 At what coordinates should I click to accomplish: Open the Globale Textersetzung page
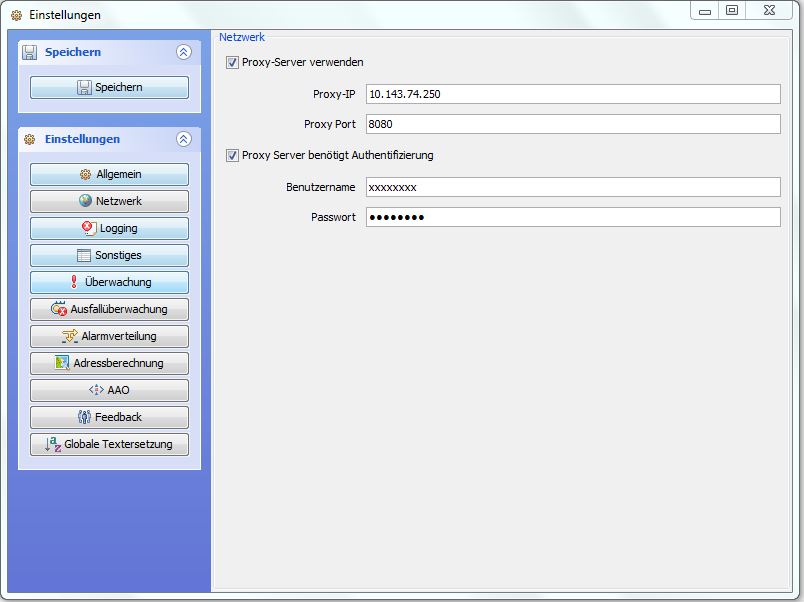109,444
